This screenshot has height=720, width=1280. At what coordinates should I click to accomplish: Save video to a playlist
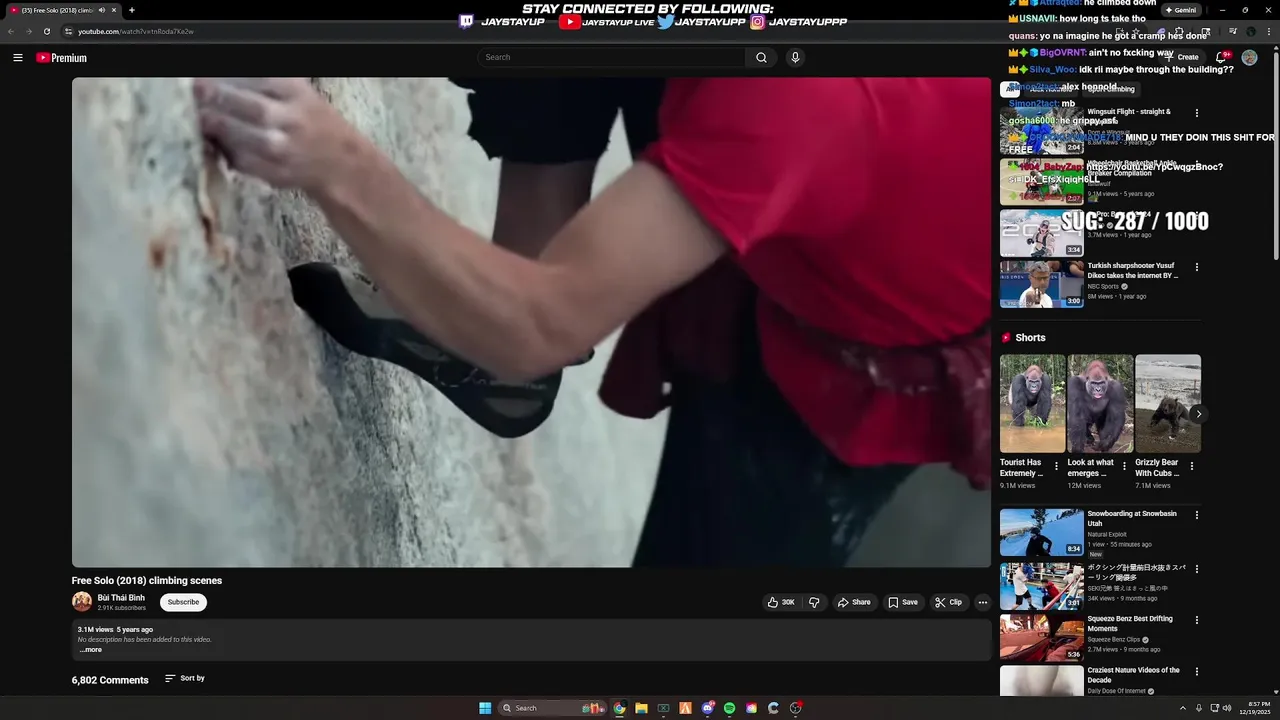tap(902, 602)
